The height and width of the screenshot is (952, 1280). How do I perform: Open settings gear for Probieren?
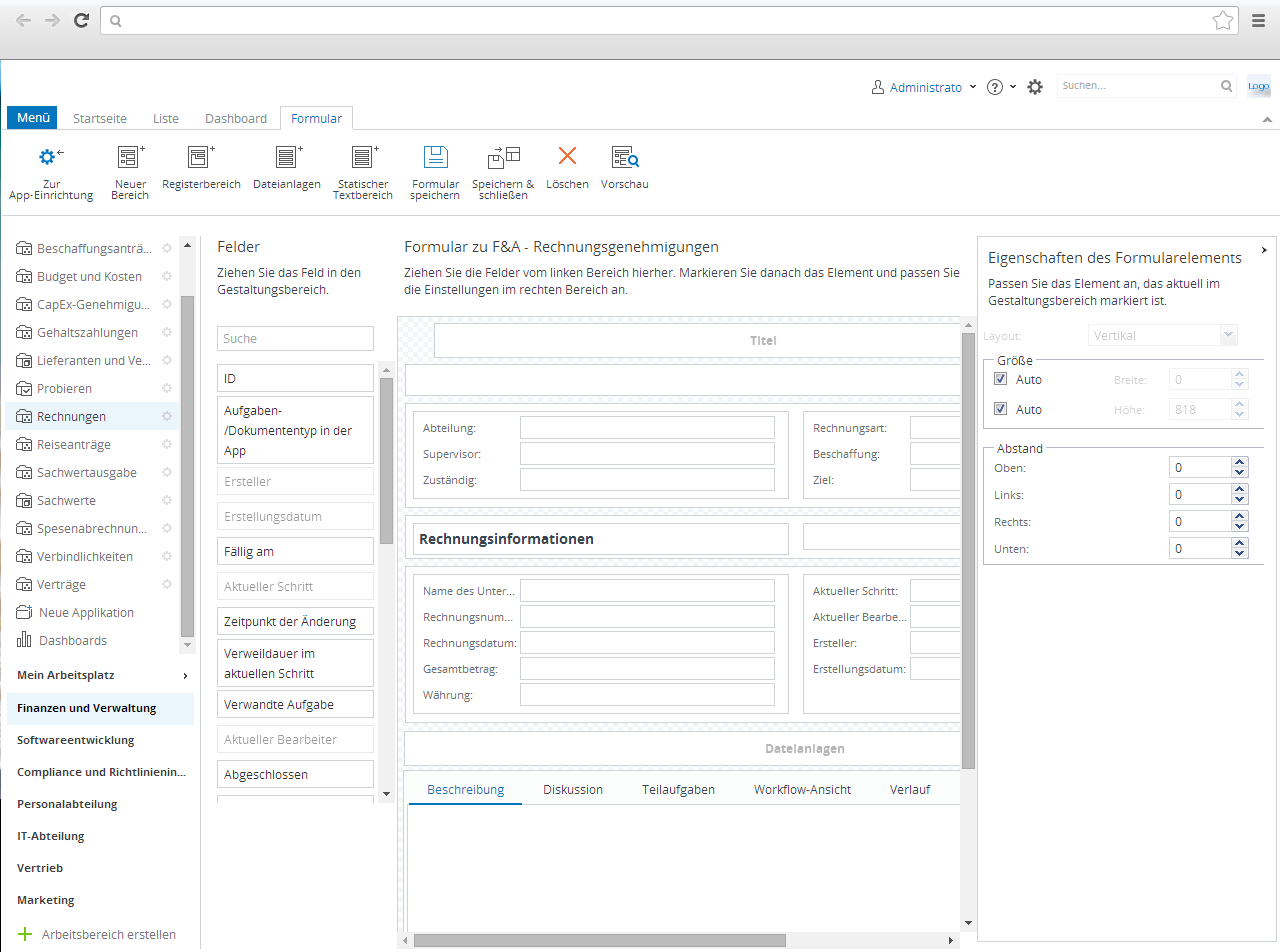coord(167,388)
